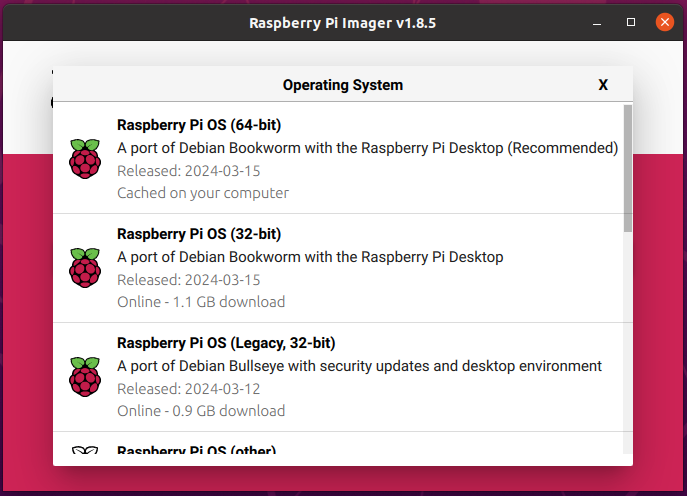Close the Raspberry Pi Imager window
Viewport: 687px width, 496px height.
(665, 22)
